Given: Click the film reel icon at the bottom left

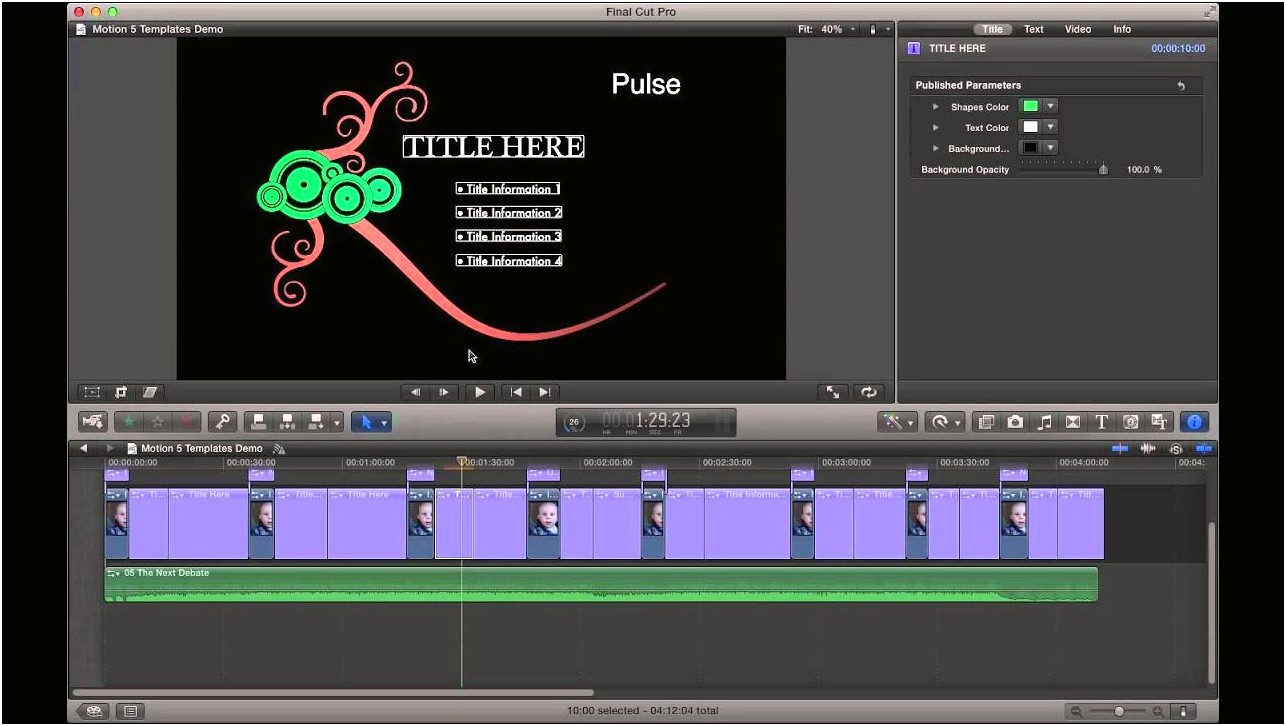Looking at the screenshot, I should click(94, 712).
